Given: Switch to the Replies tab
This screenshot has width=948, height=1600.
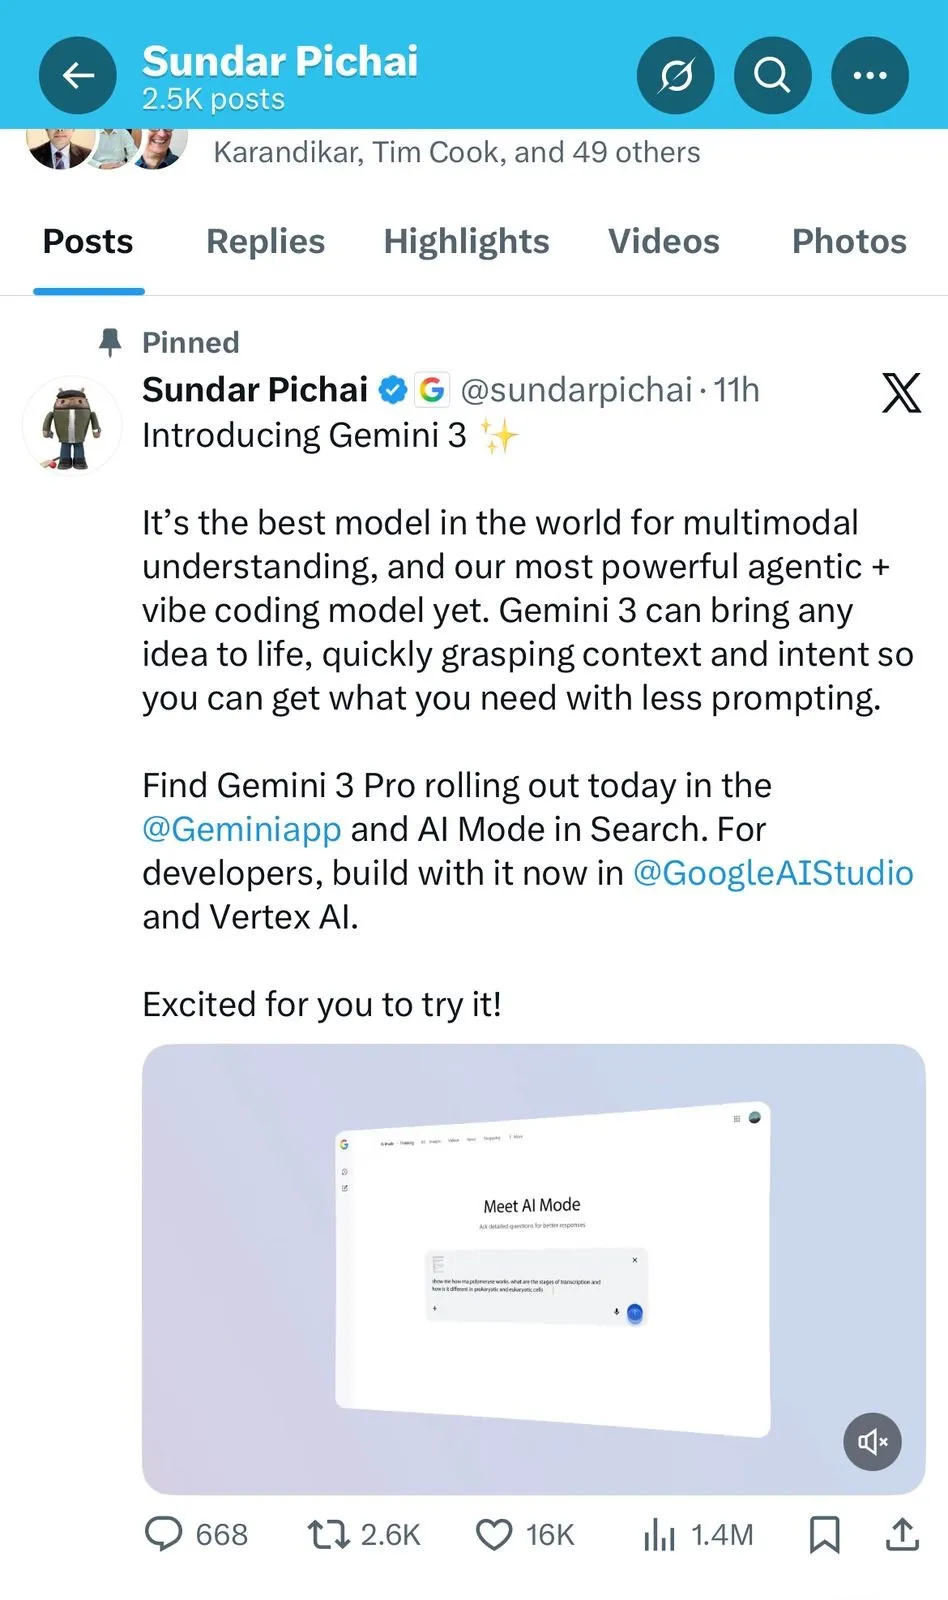Looking at the screenshot, I should 264,241.
